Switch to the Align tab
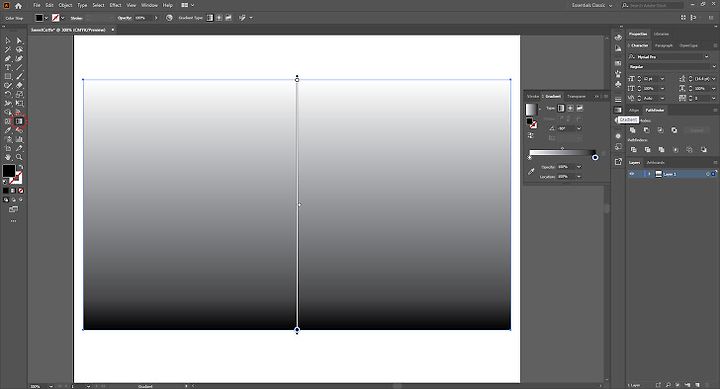This screenshot has width=720, height=389. pos(634,110)
